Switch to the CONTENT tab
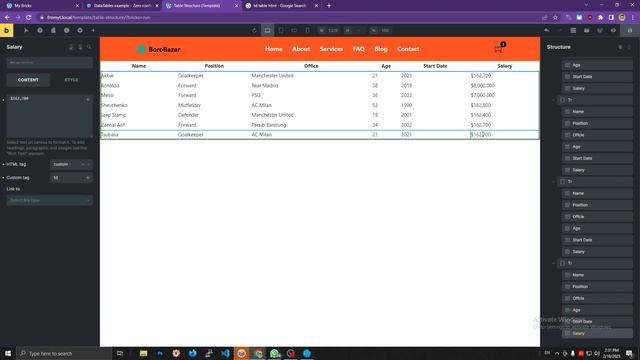 pos(28,80)
